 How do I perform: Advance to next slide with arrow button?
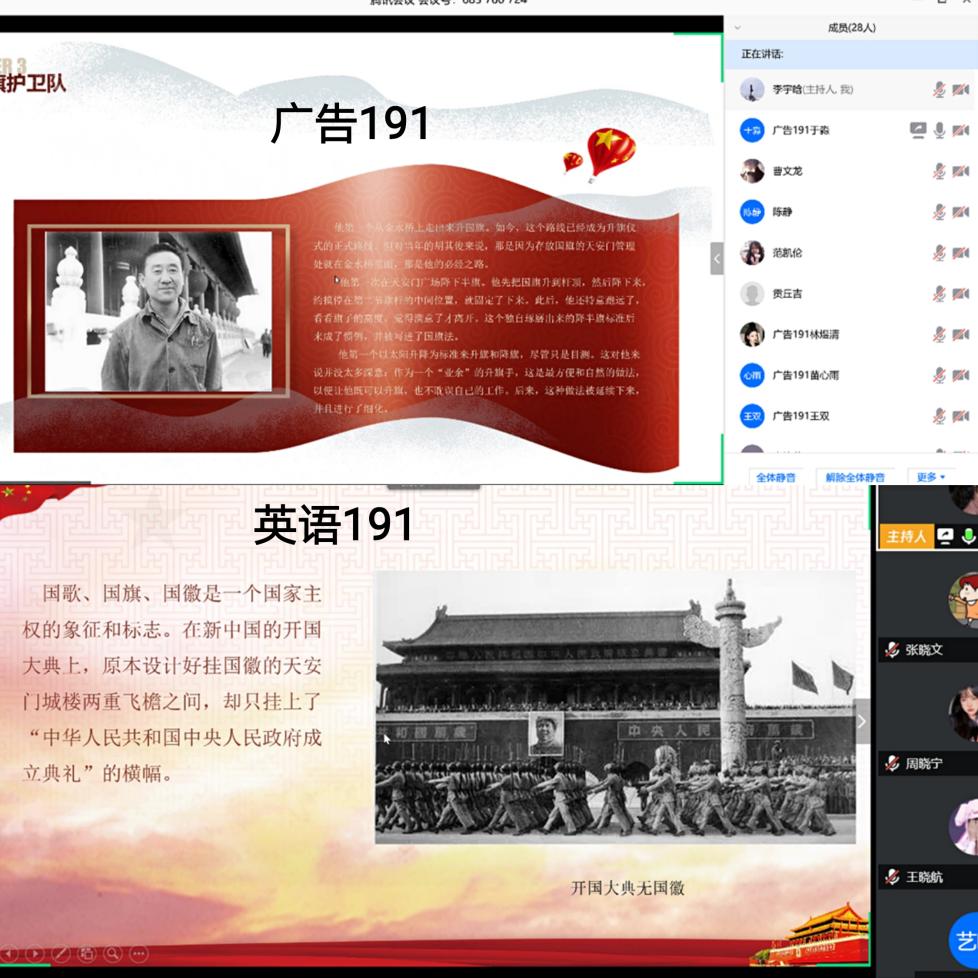[35, 953]
